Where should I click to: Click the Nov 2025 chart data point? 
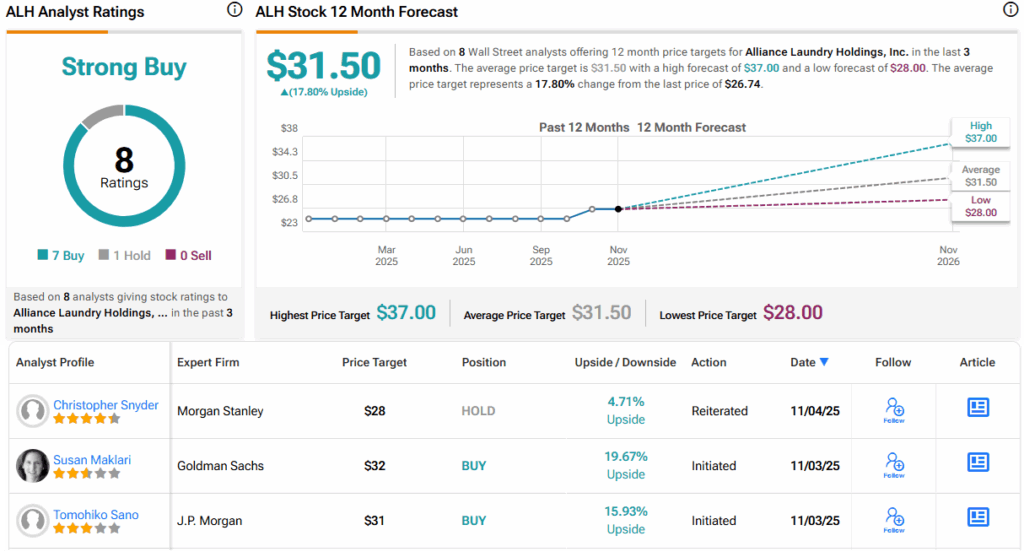618,209
